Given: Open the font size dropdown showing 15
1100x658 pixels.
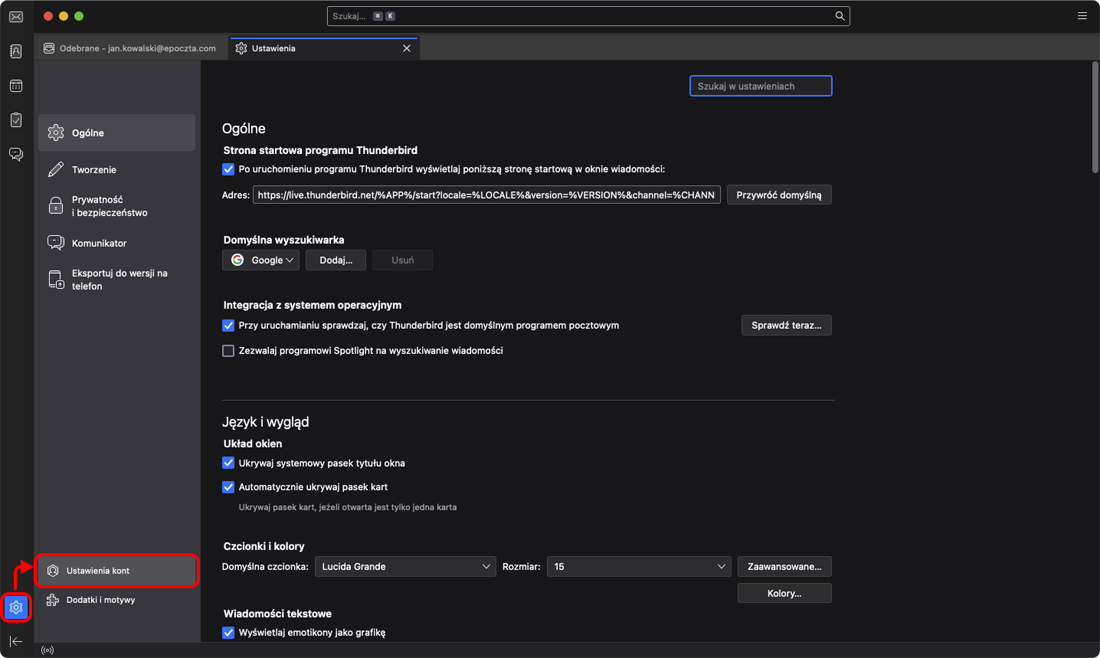Looking at the screenshot, I should click(638, 566).
